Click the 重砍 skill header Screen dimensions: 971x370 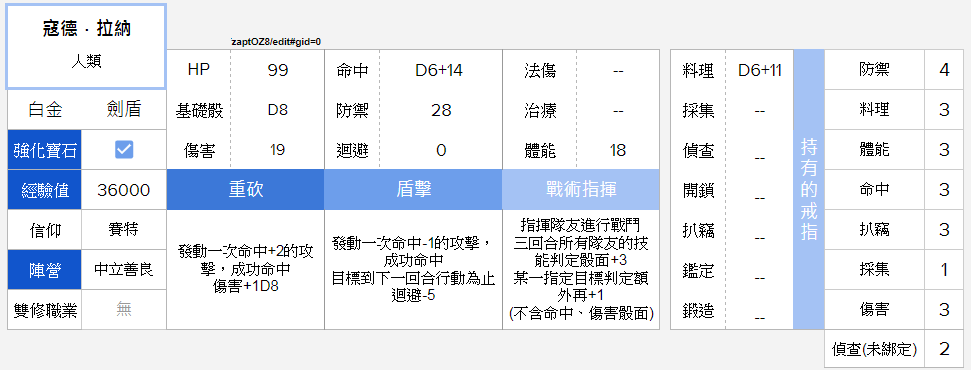pos(246,190)
